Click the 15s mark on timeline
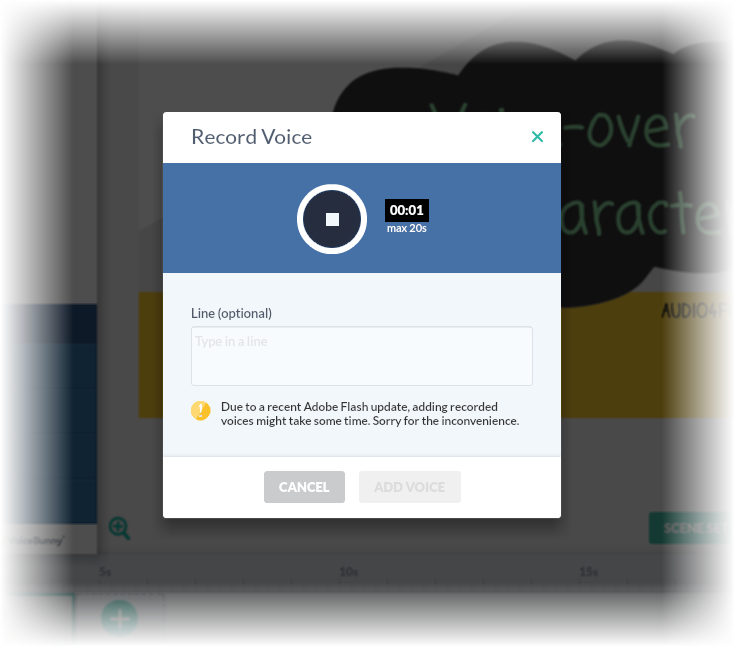 pyautogui.click(x=588, y=572)
